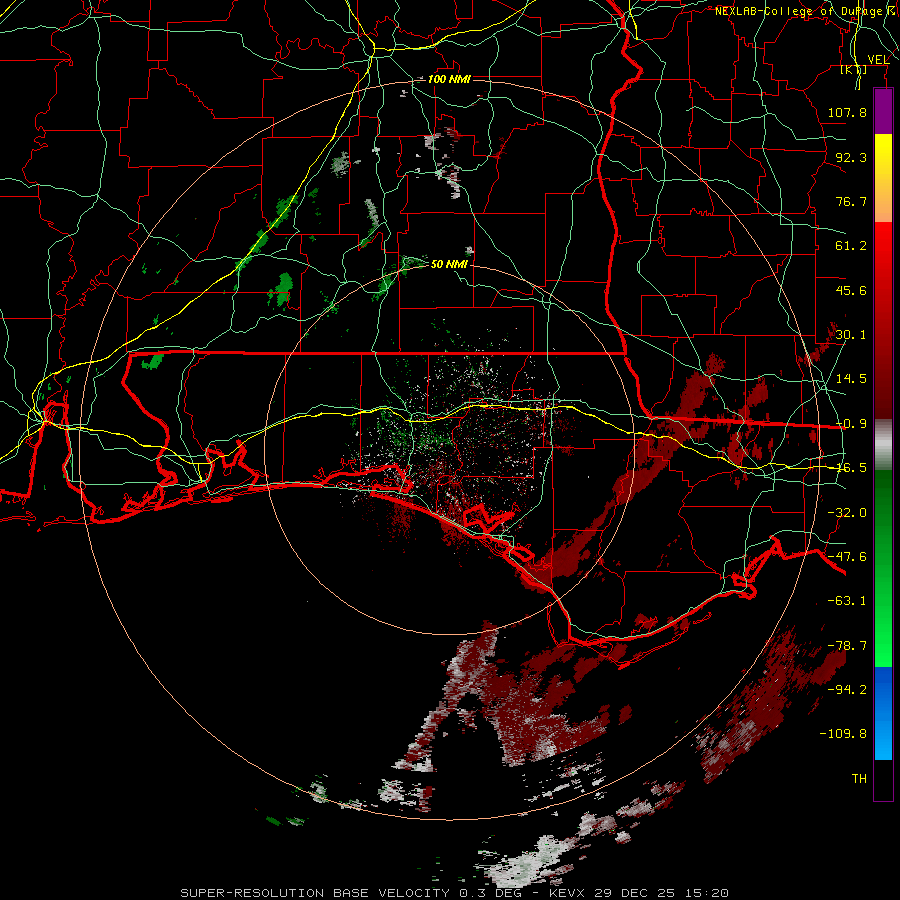Click the blue segment of the velocity color bar
Screen dimensions: 900x900
tap(883, 713)
